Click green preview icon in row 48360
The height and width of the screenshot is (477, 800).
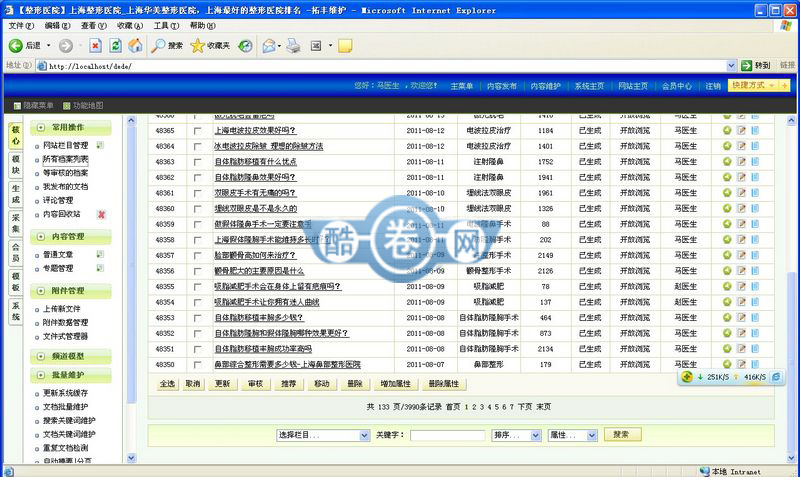(727, 208)
